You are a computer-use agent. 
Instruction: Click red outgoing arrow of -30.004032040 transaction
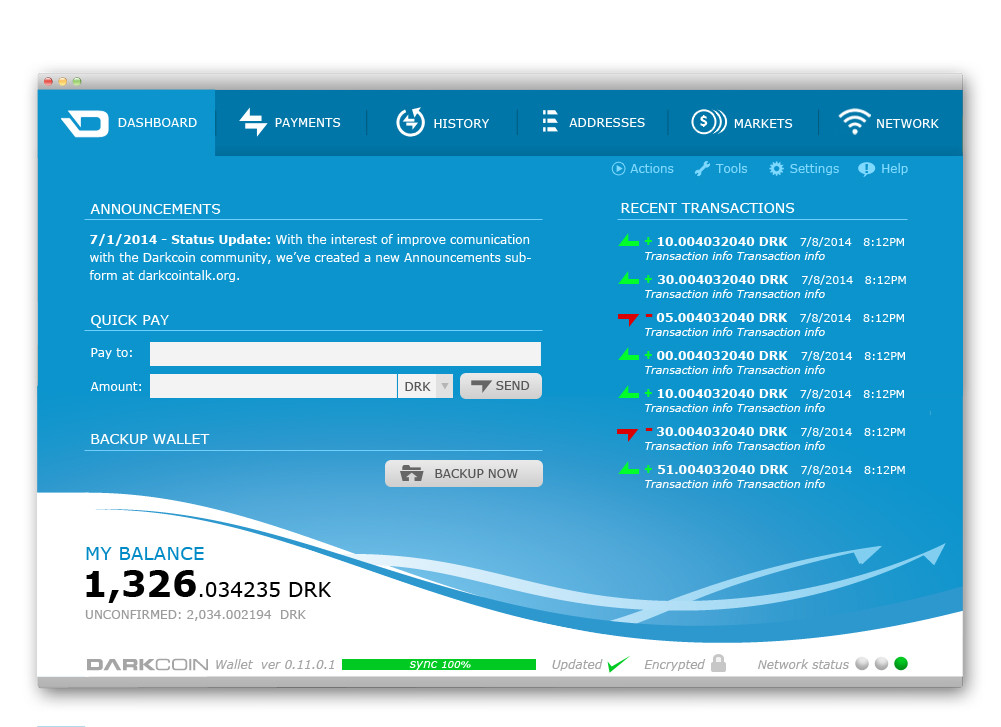[x=627, y=433]
